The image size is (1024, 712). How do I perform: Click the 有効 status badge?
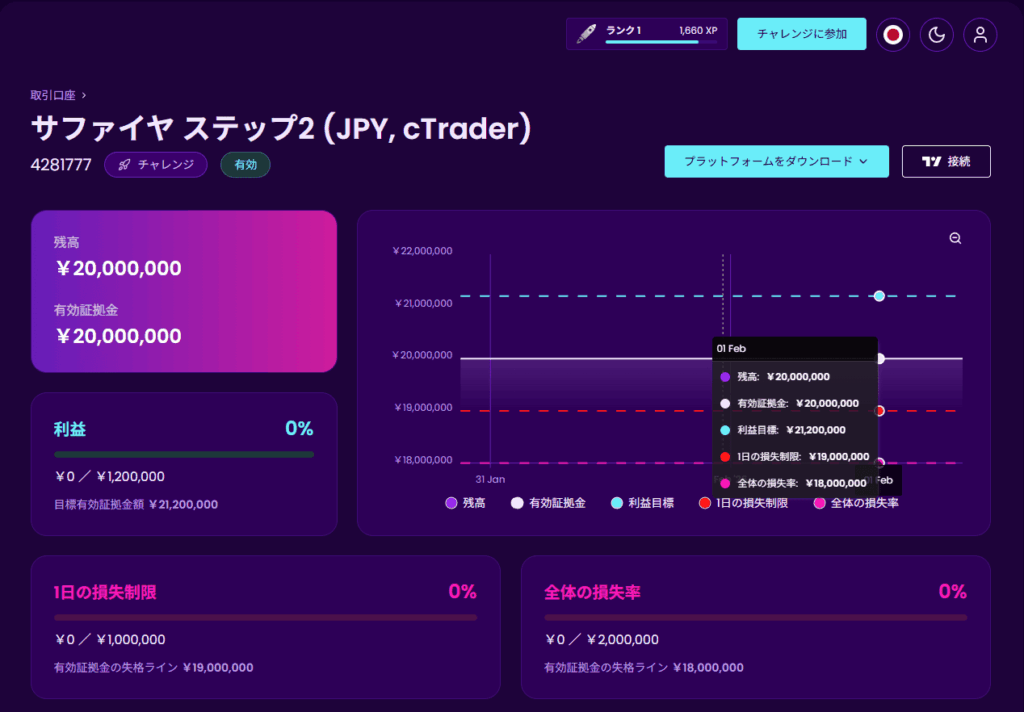(x=245, y=165)
